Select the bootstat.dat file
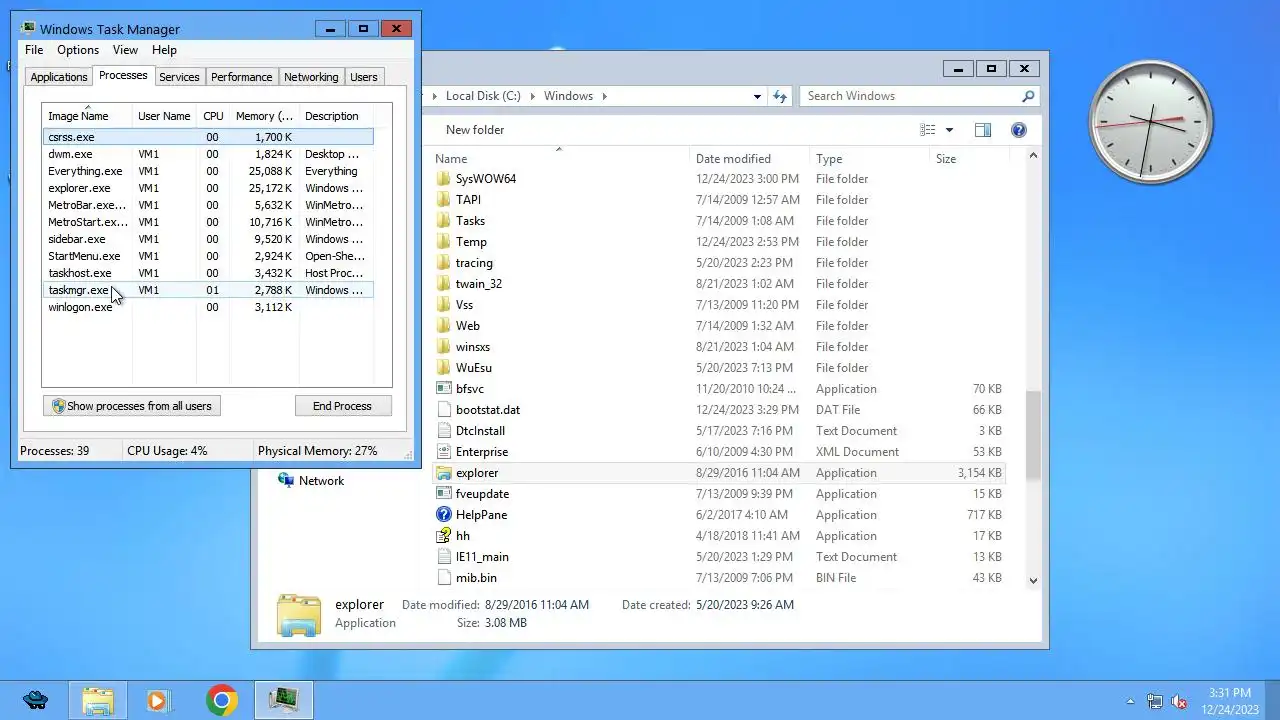 coord(720,410)
